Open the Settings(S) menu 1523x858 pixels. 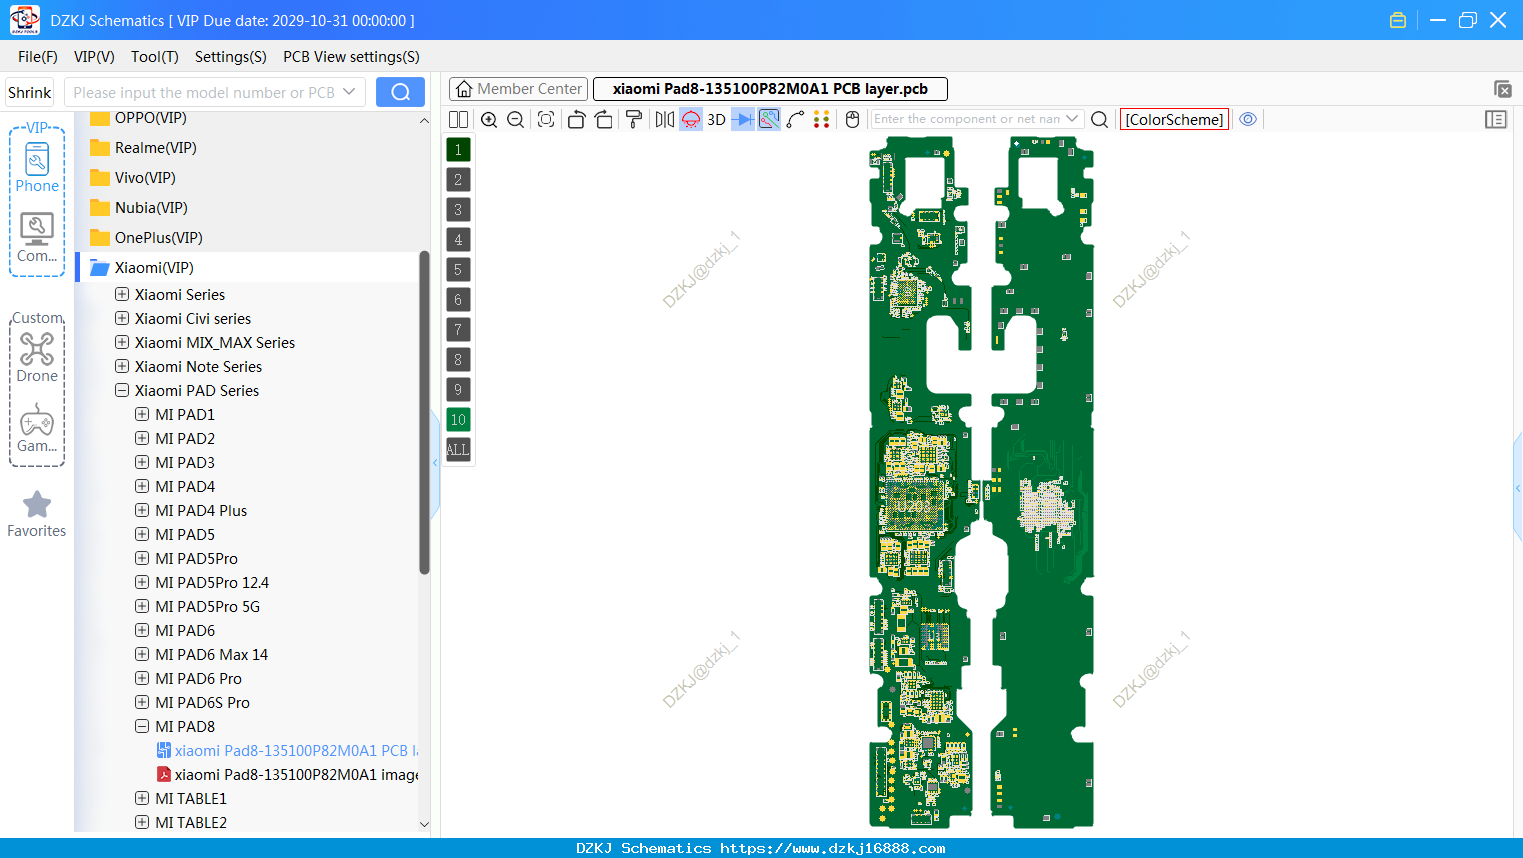tap(230, 57)
